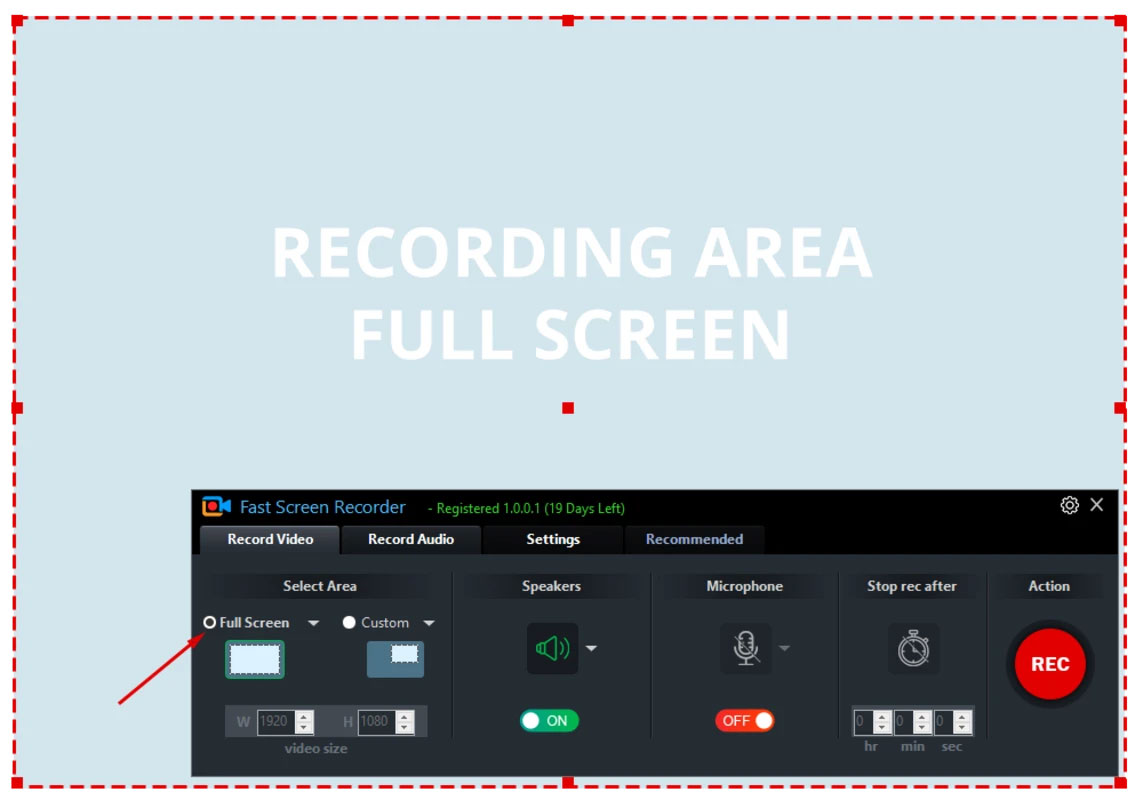Click the 'video size' label
Viewport: 1143px width, 800px height.
tap(316, 748)
